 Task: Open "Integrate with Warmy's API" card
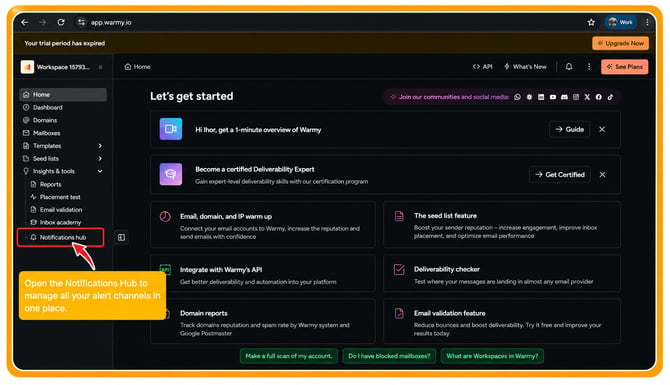[263, 273]
